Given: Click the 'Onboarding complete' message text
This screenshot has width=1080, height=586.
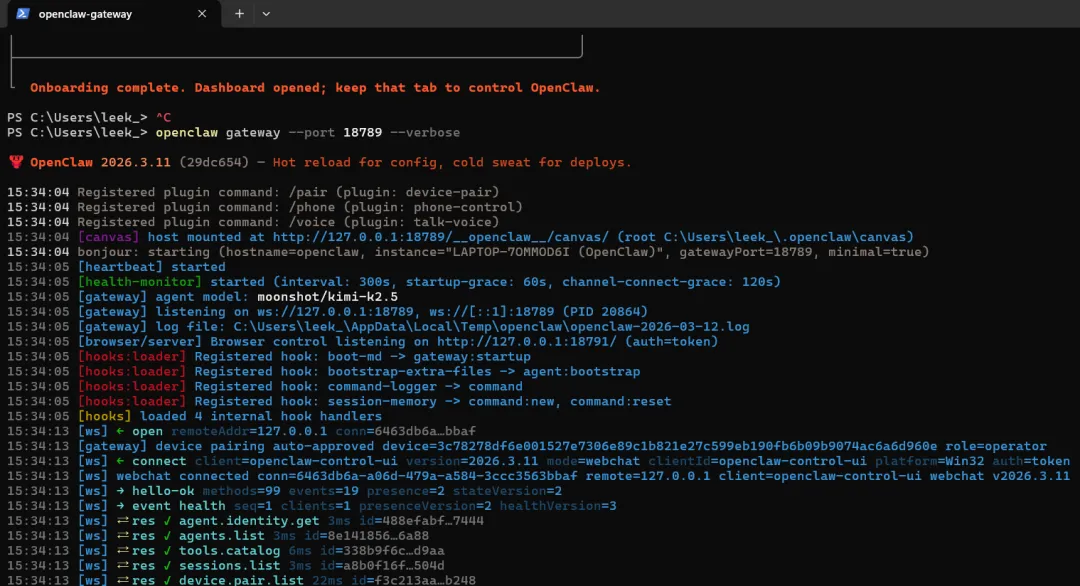Looking at the screenshot, I should coord(315,87).
